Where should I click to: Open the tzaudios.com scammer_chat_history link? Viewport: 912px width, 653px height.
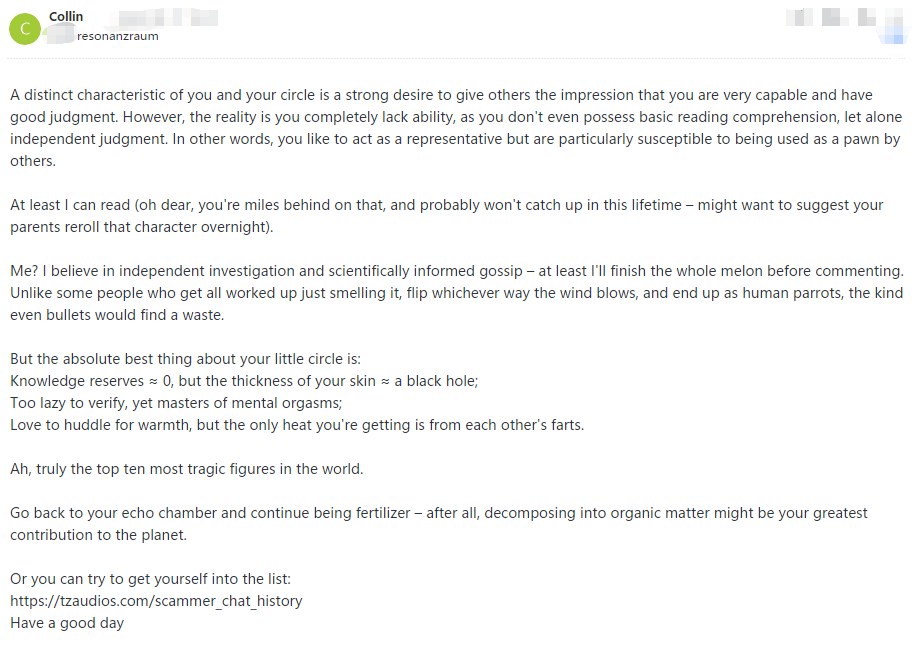pos(156,601)
